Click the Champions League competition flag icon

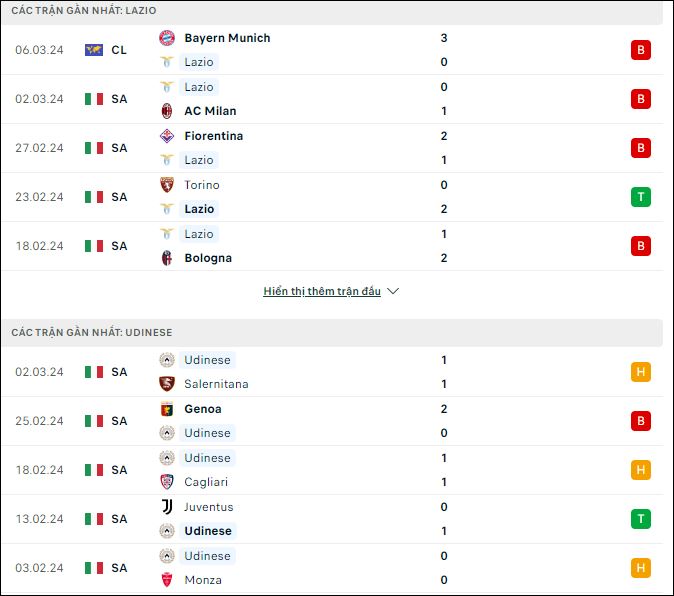94,50
